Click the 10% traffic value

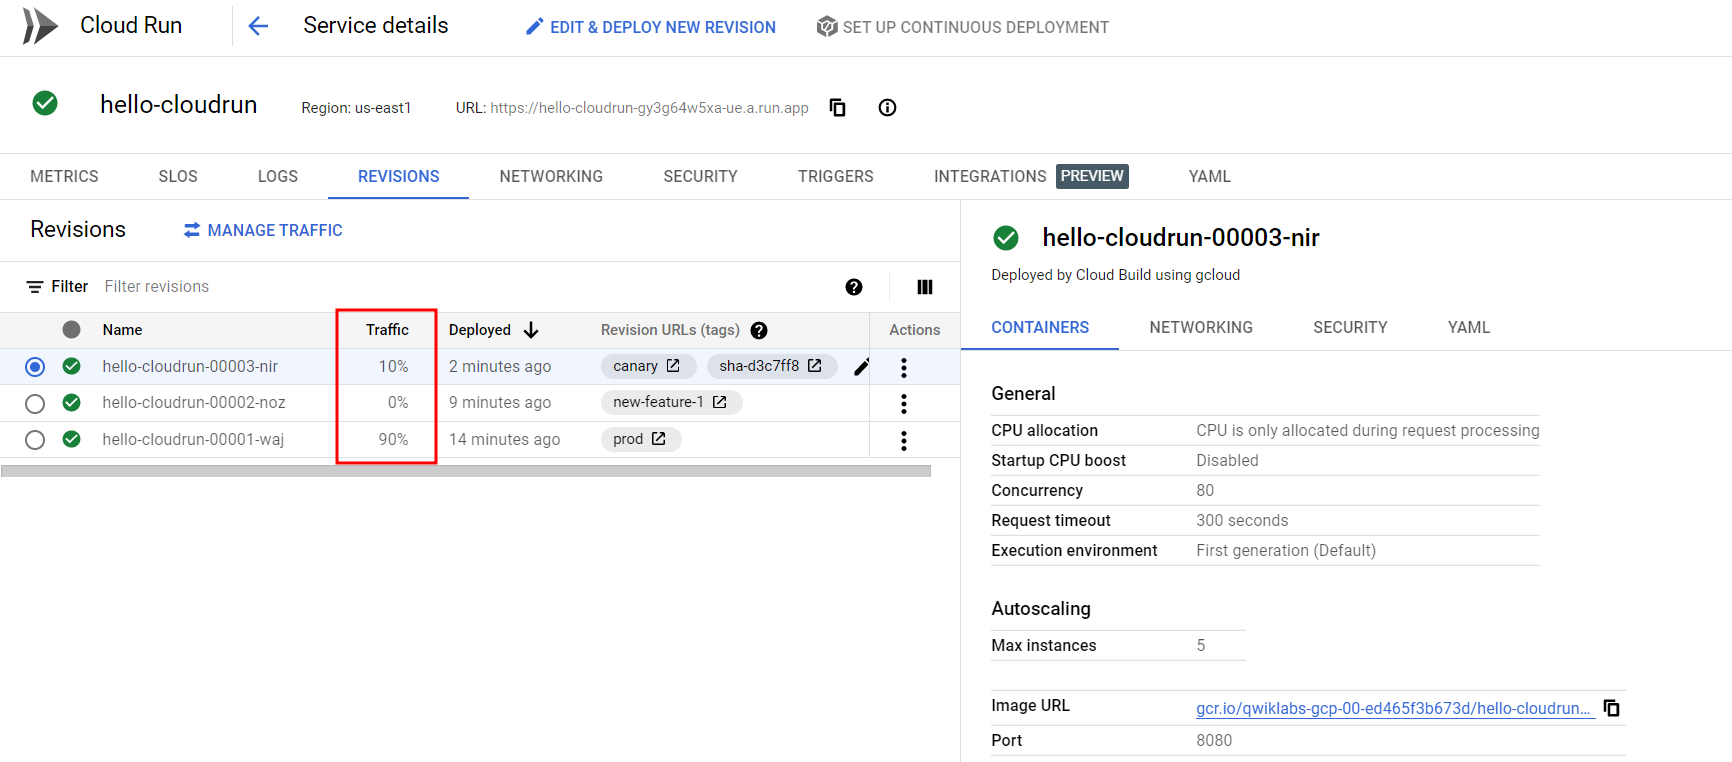[393, 366]
